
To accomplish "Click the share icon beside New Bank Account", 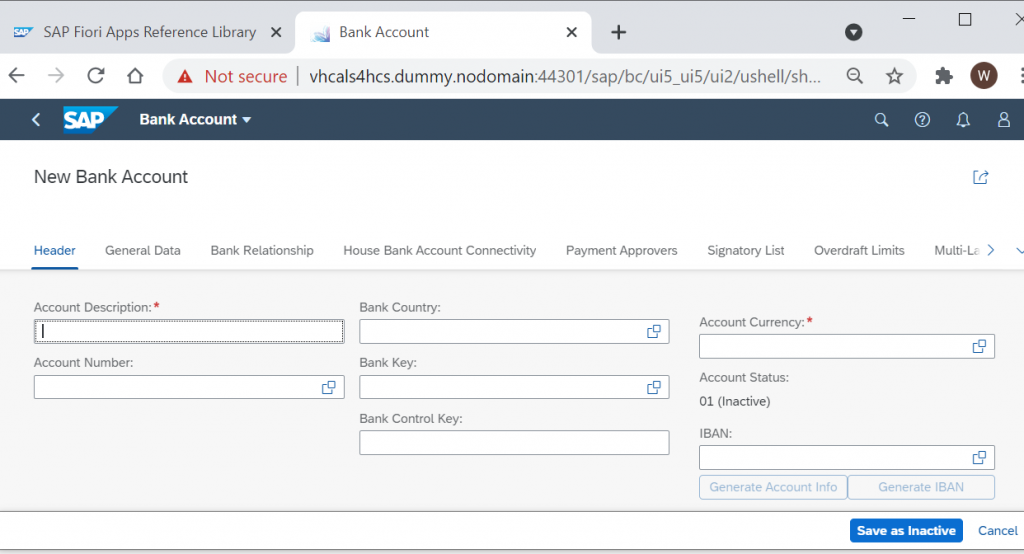I will [980, 177].
